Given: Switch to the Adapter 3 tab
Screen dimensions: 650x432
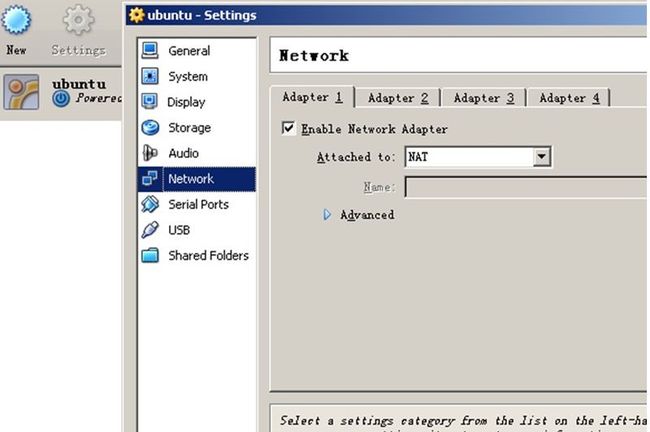Looking at the screenshot, I should [484, 98].
